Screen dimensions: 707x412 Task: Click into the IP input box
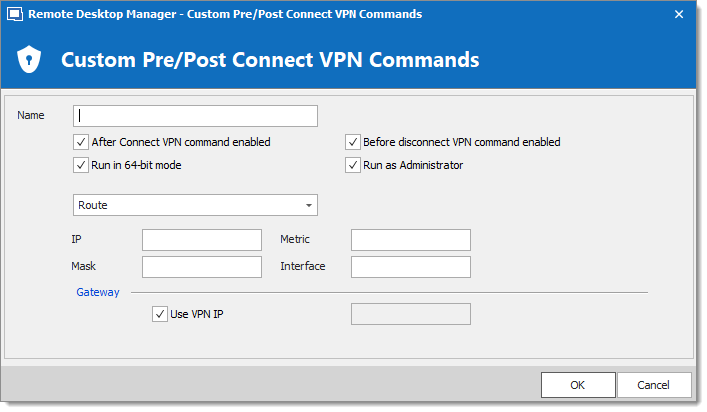tap(202, 240)
